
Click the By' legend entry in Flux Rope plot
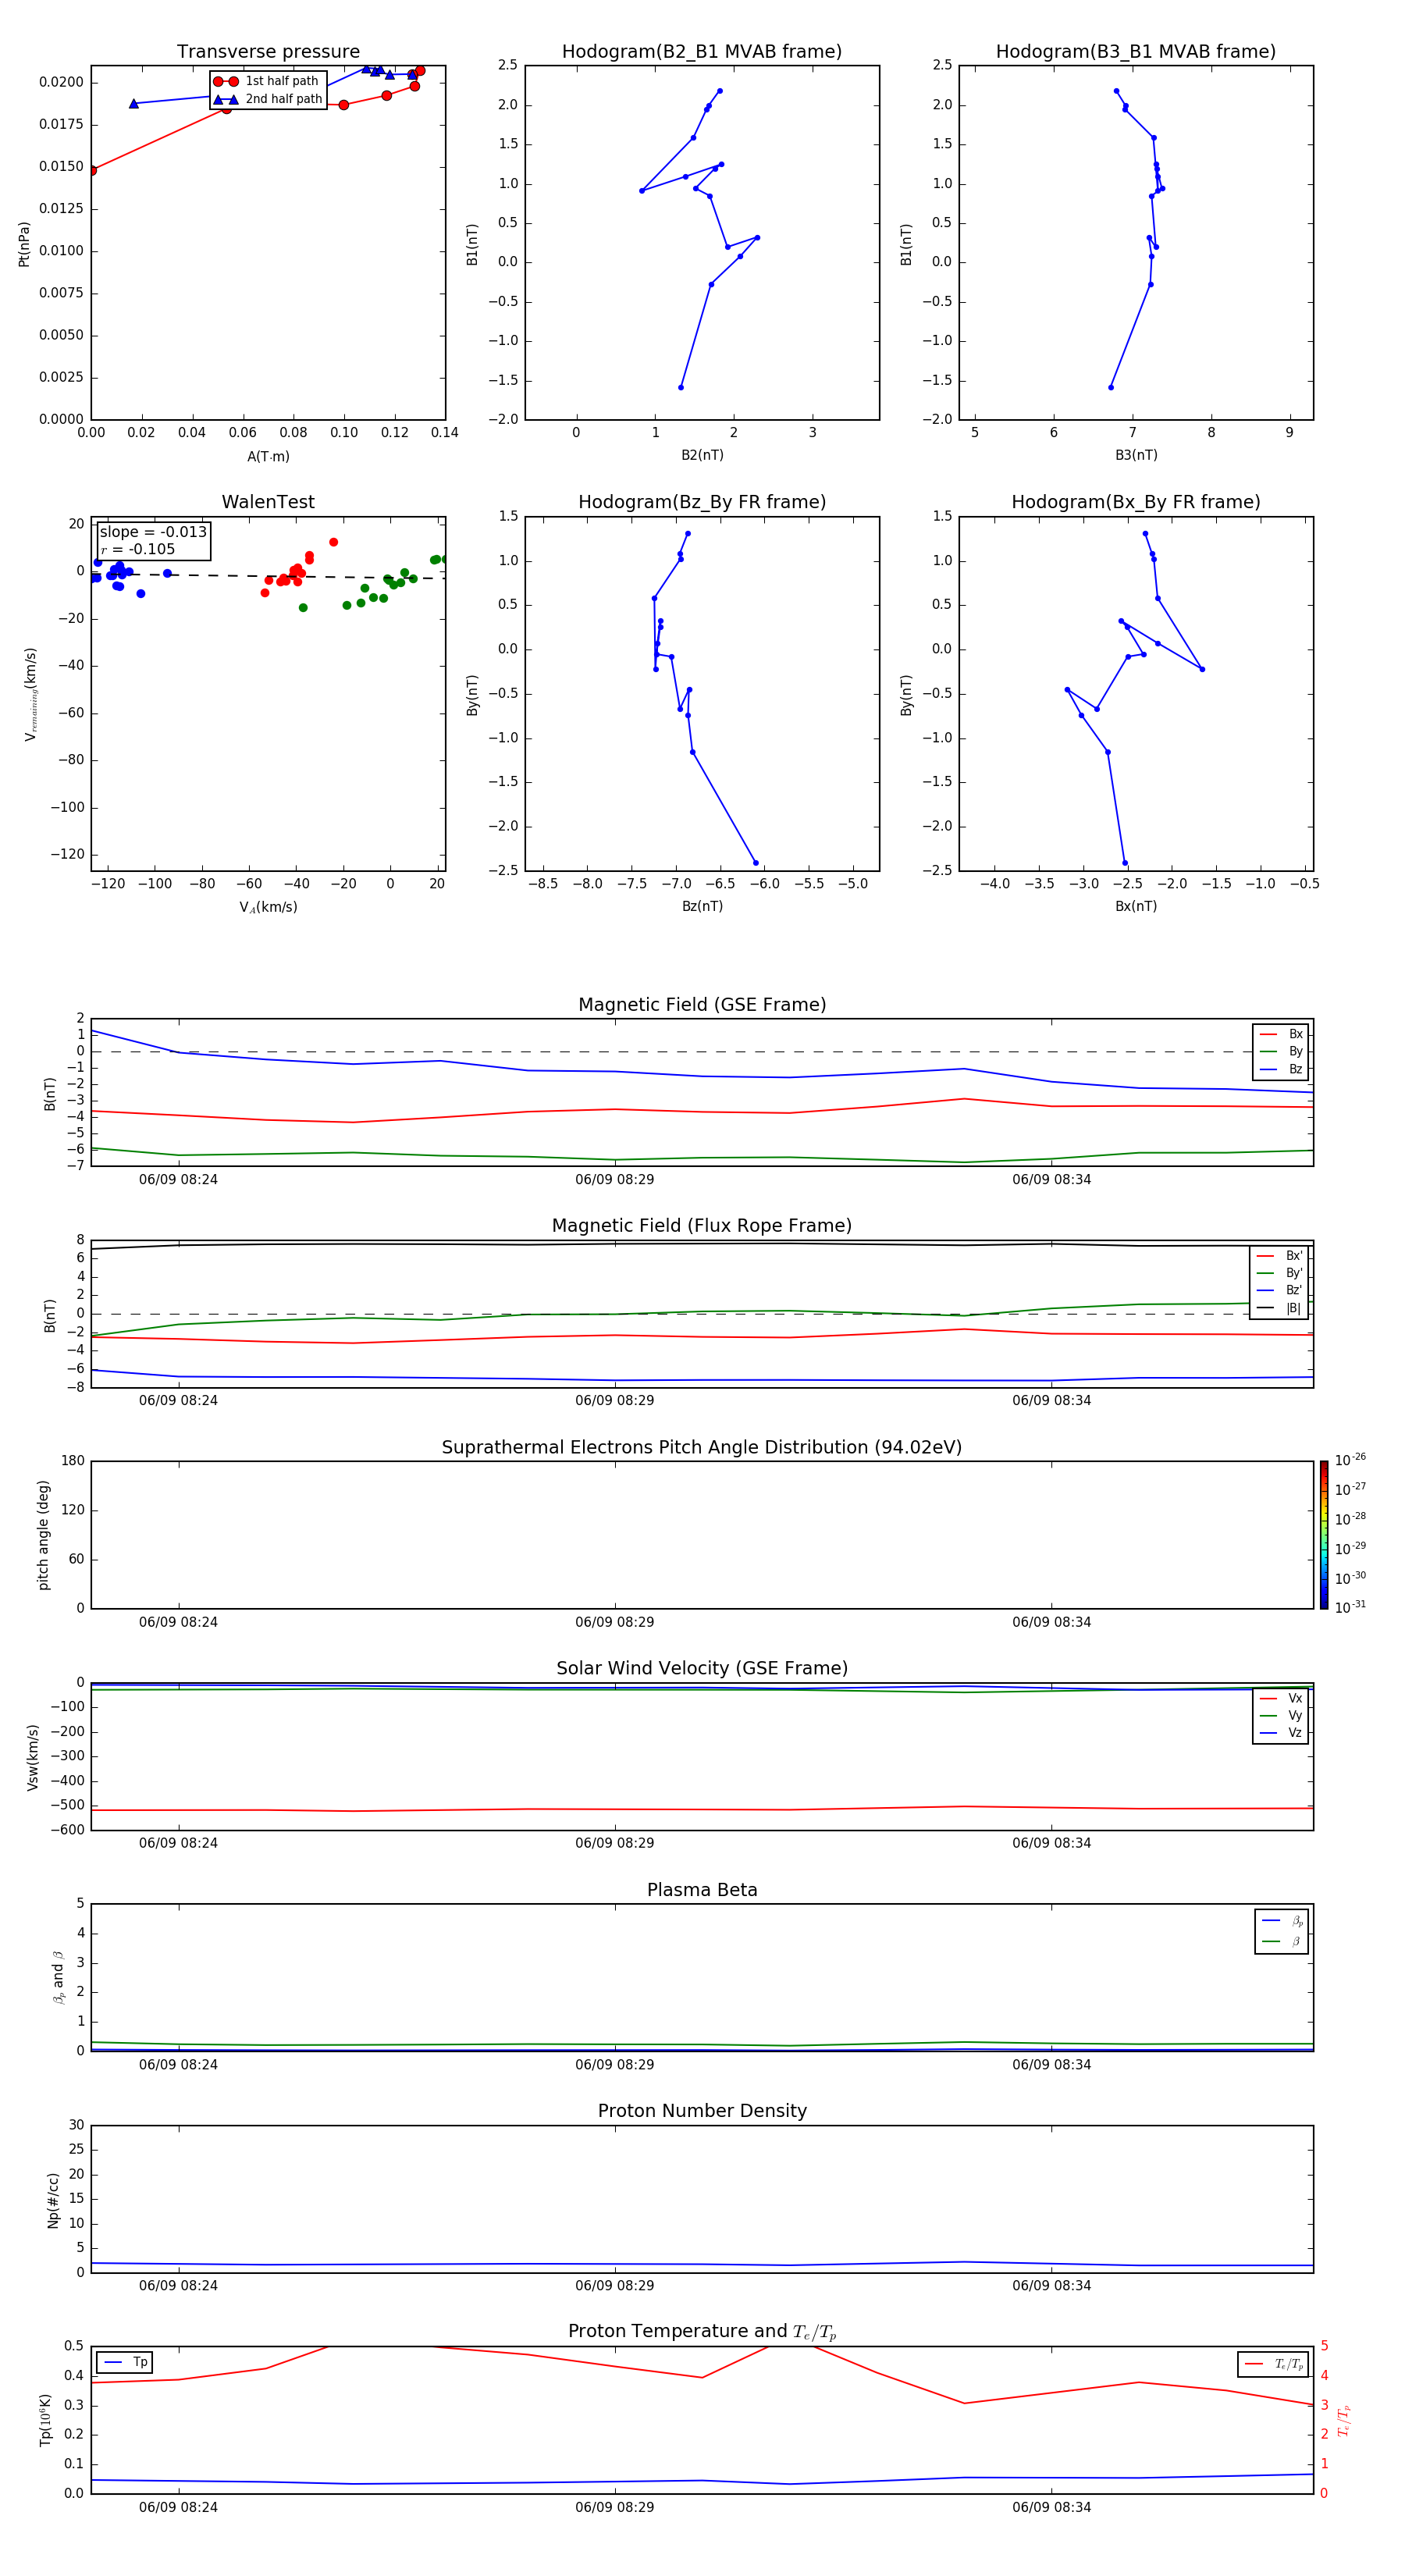click(1280, 1273)
